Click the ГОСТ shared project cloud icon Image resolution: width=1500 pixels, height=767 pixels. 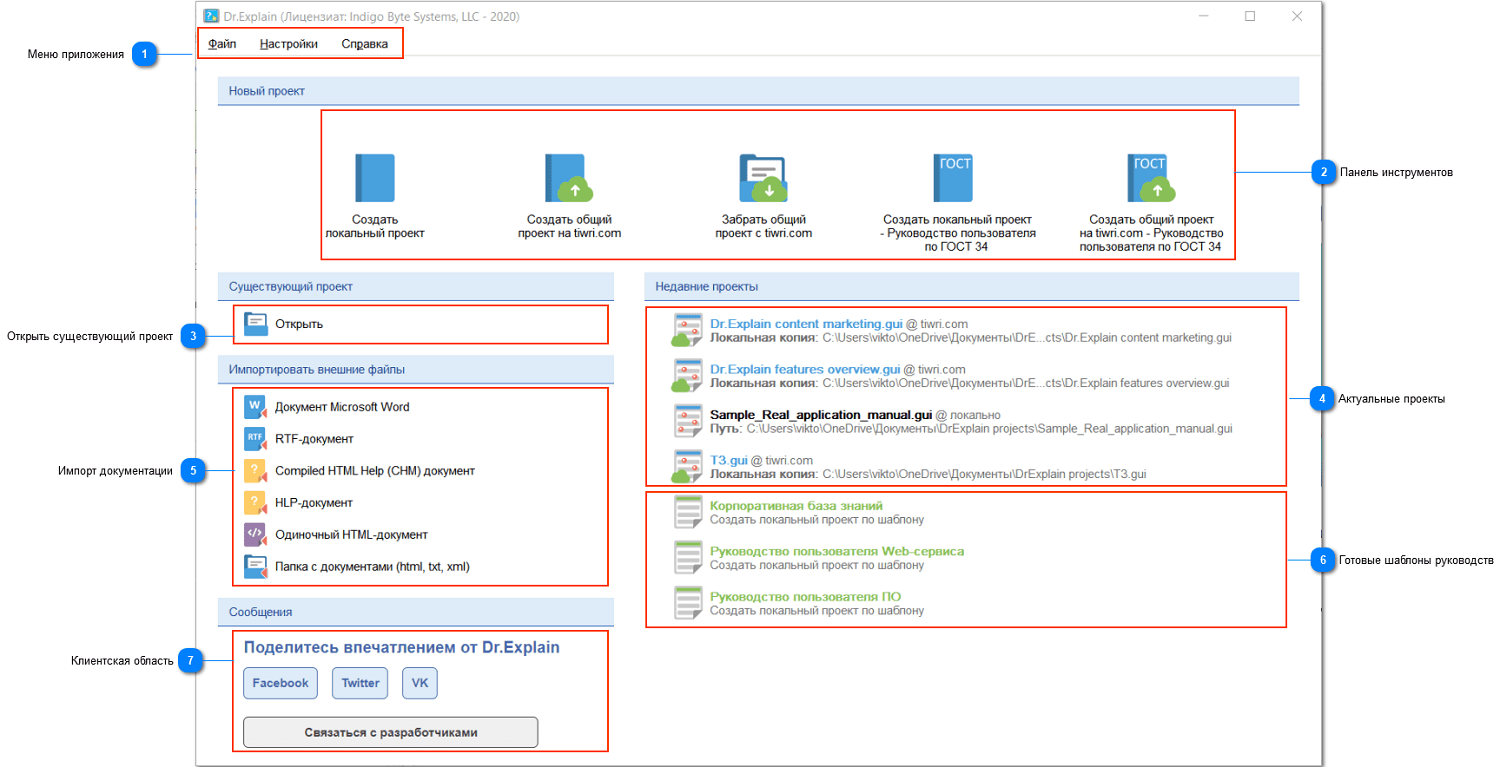tap(1151, 178)
